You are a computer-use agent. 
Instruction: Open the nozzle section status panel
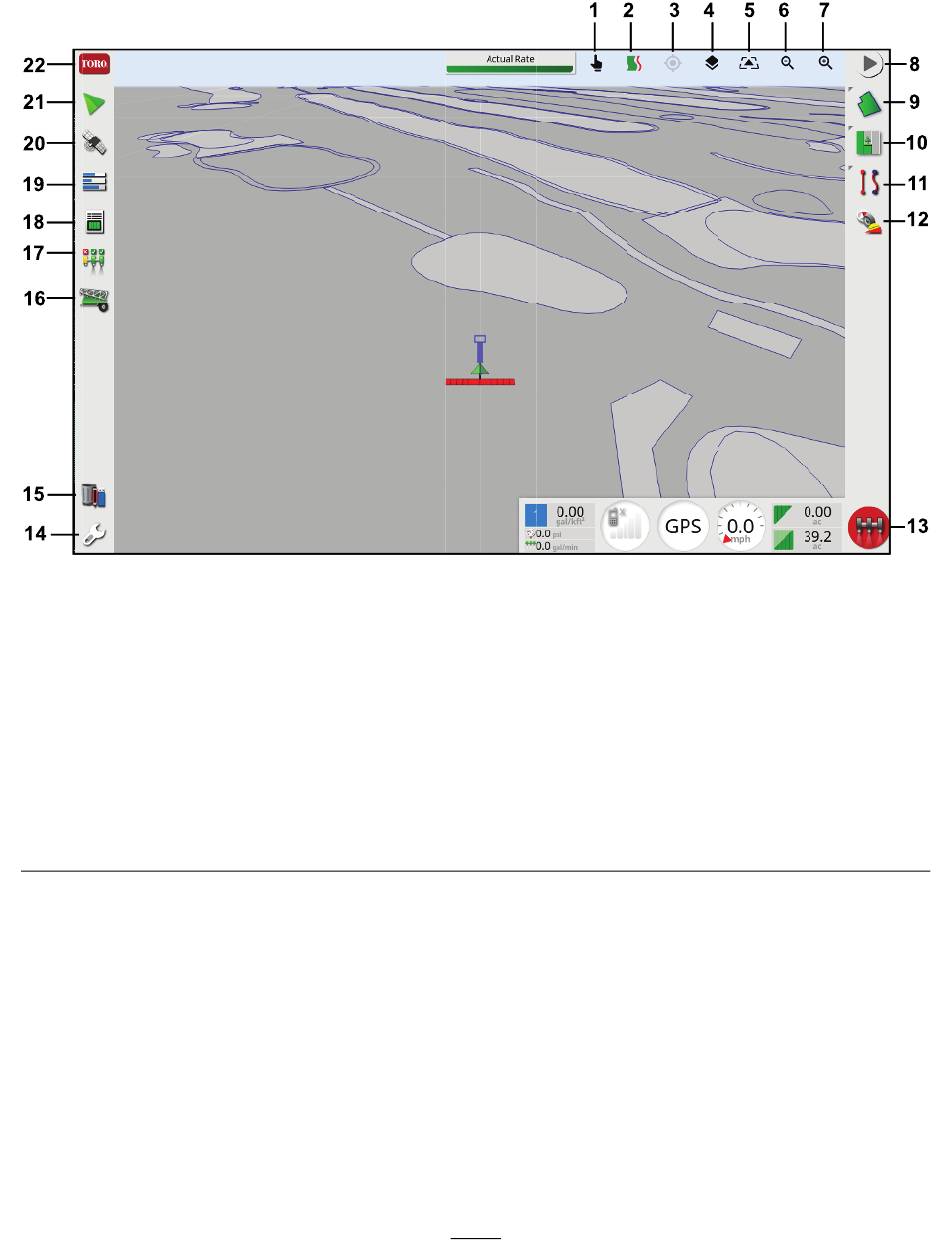click(x=95, y=256)
